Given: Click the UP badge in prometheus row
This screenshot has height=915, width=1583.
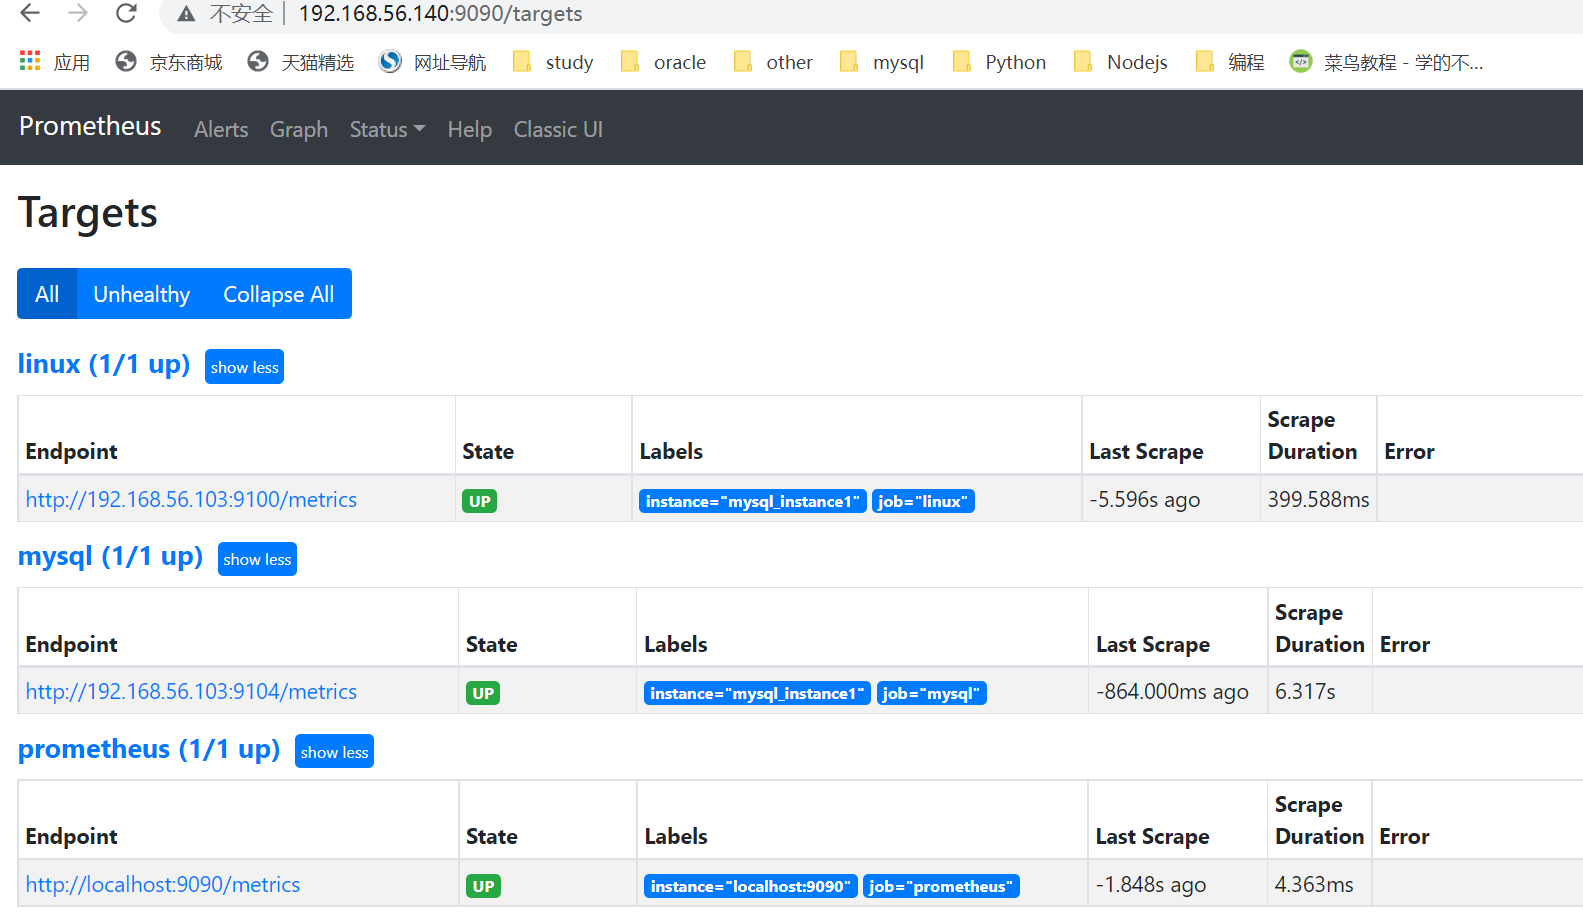Looking at the screenshot, I should [x=483, y=886].
